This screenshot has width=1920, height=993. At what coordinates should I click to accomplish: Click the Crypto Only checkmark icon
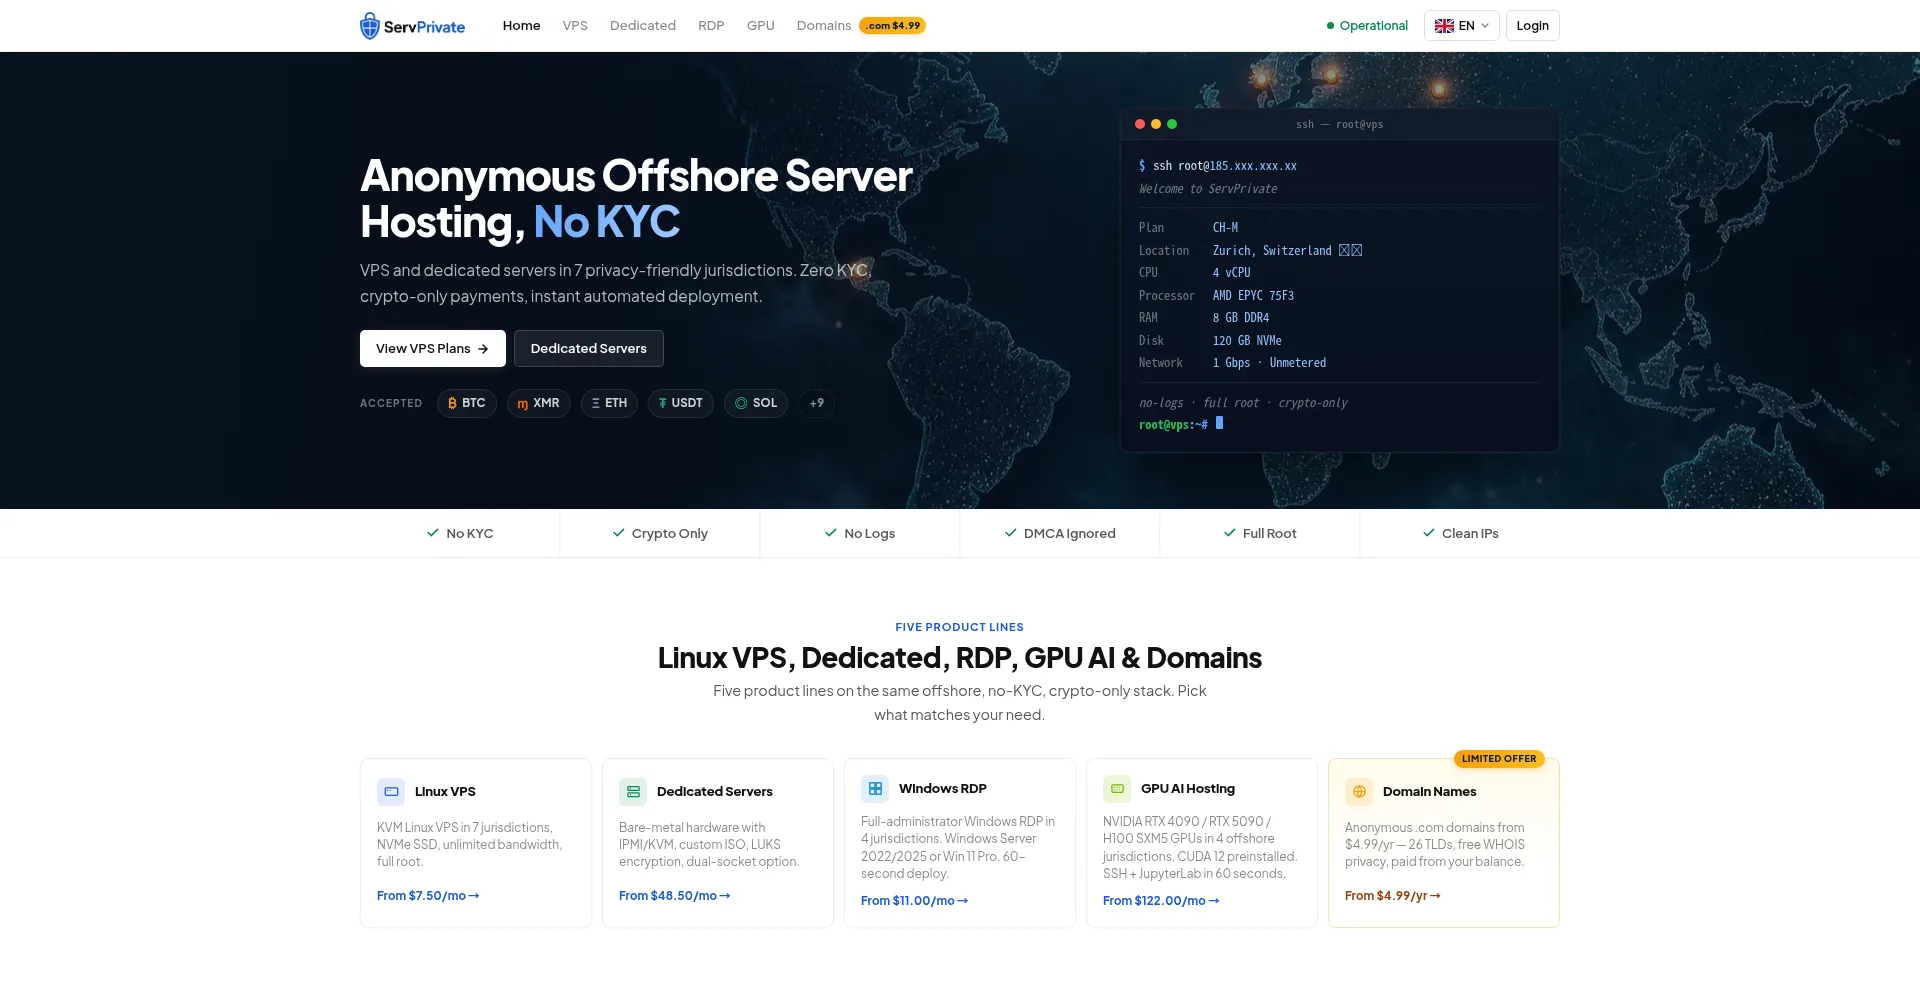coord(619,533)
